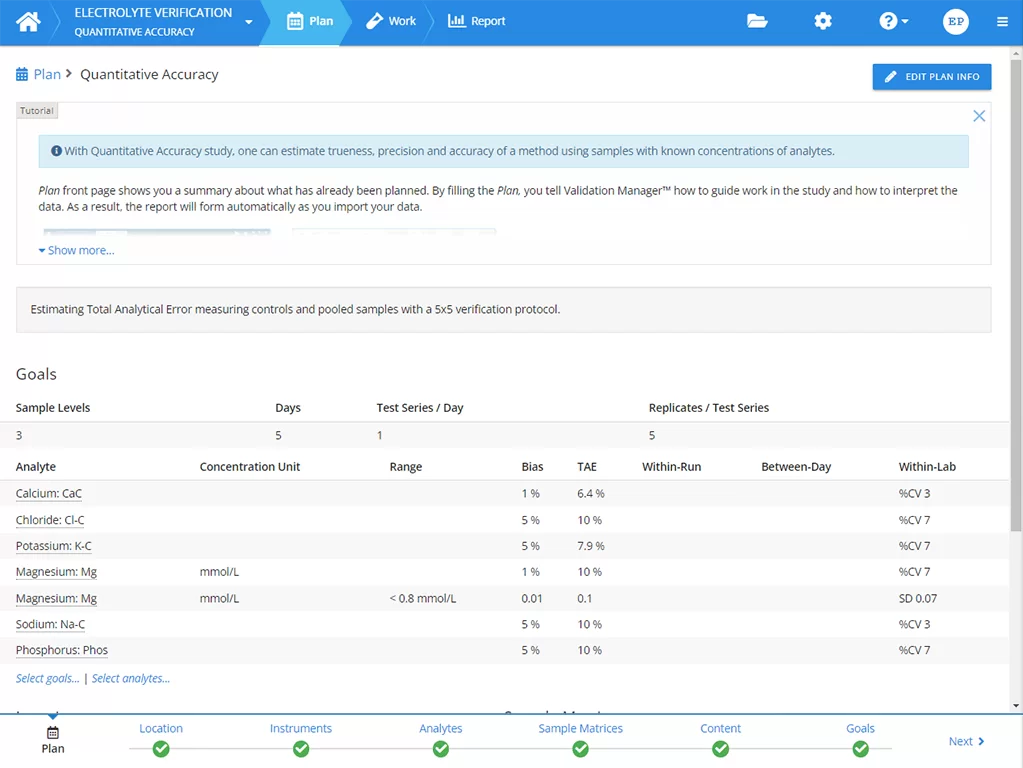Click the Calcium: CaC analyte

click(49, 493)
